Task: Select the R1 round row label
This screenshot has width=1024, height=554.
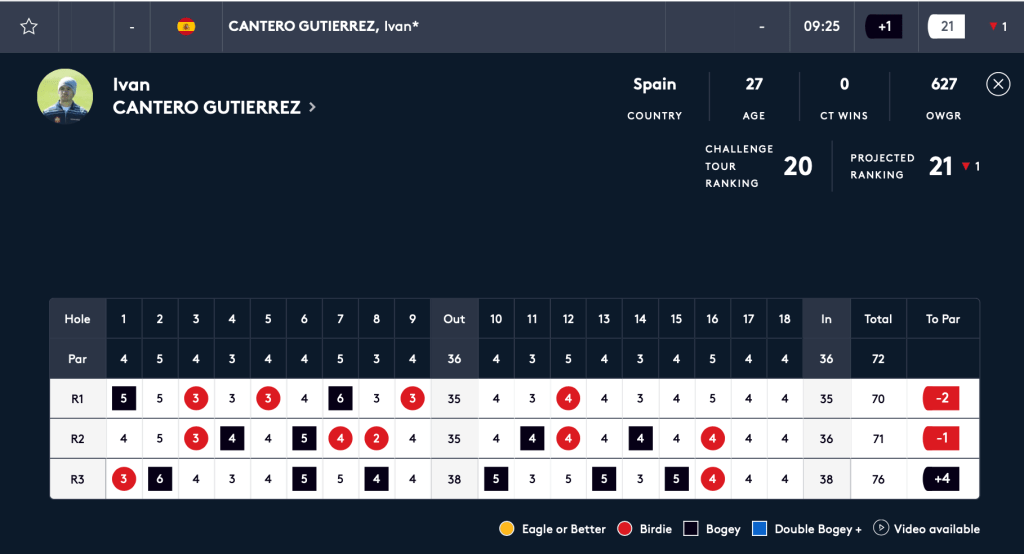Action: coord(77,399)
